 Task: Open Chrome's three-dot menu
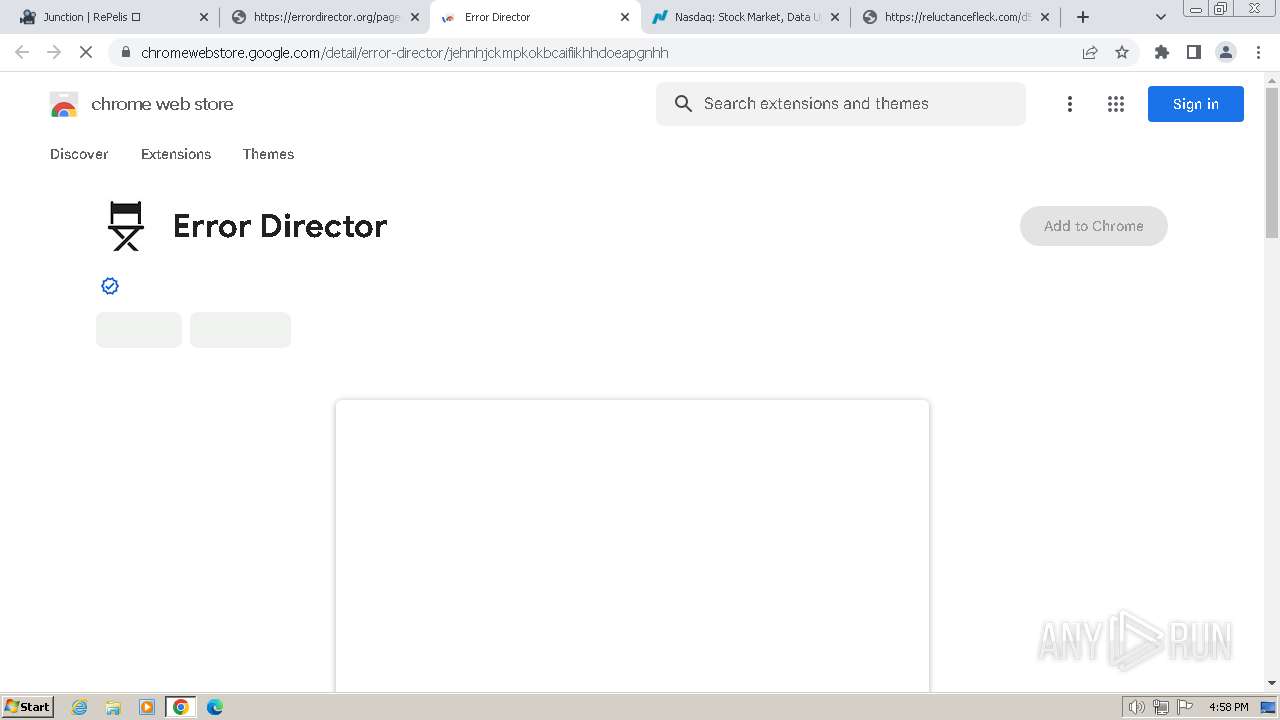[1258, 52]
